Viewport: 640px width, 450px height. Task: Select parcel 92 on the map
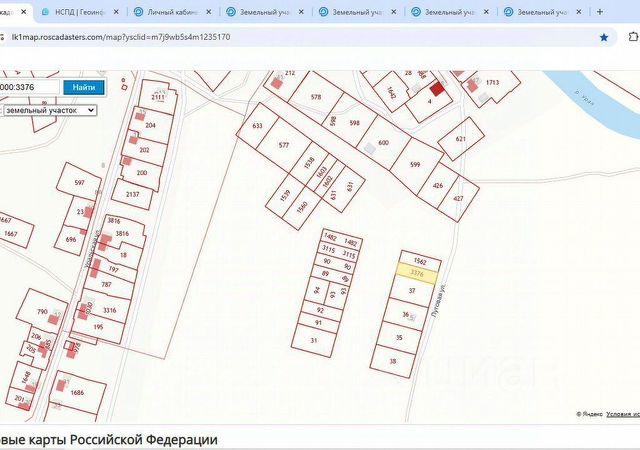pyautogui.click(x=320, y=310)
